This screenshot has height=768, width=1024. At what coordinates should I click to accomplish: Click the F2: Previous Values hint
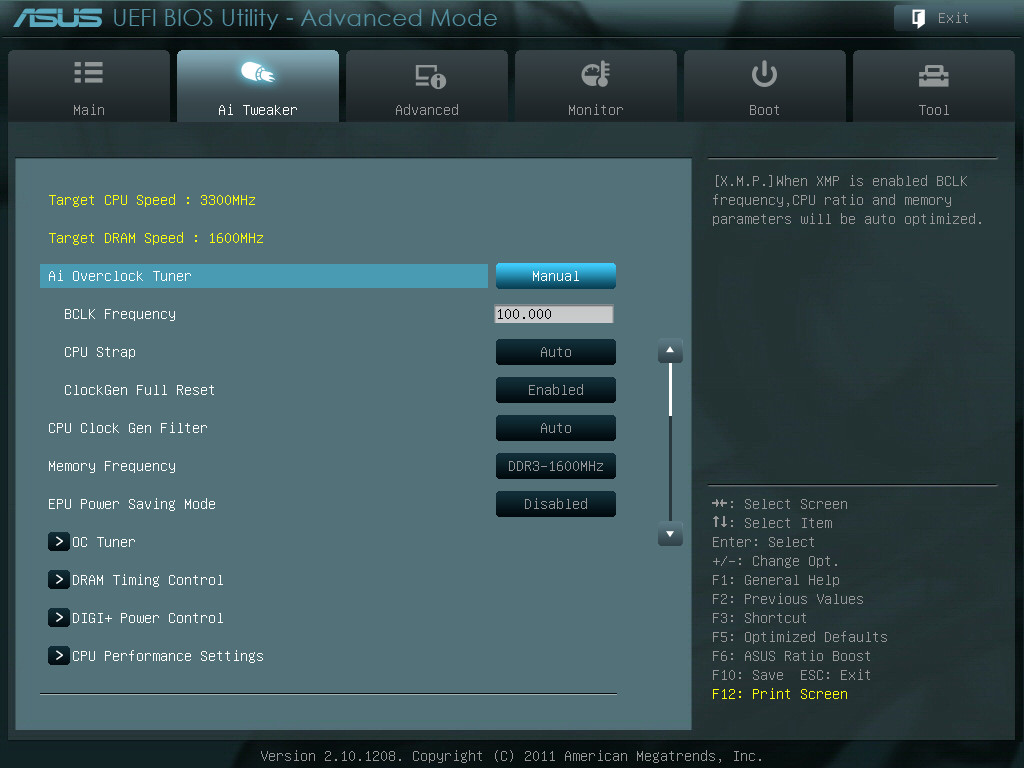[788, 599]
